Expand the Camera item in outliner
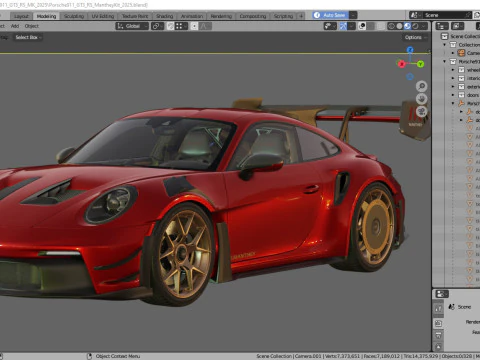 pos(453,53)
